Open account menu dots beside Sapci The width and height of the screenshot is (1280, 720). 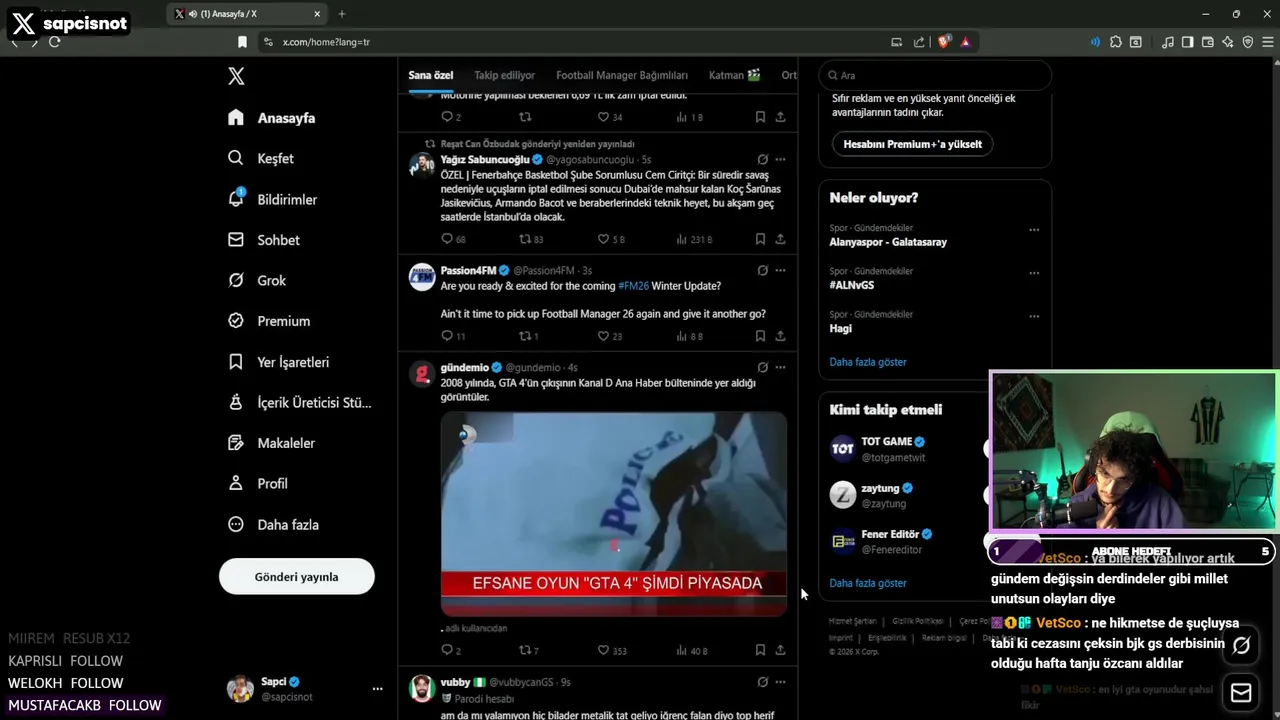377,689
